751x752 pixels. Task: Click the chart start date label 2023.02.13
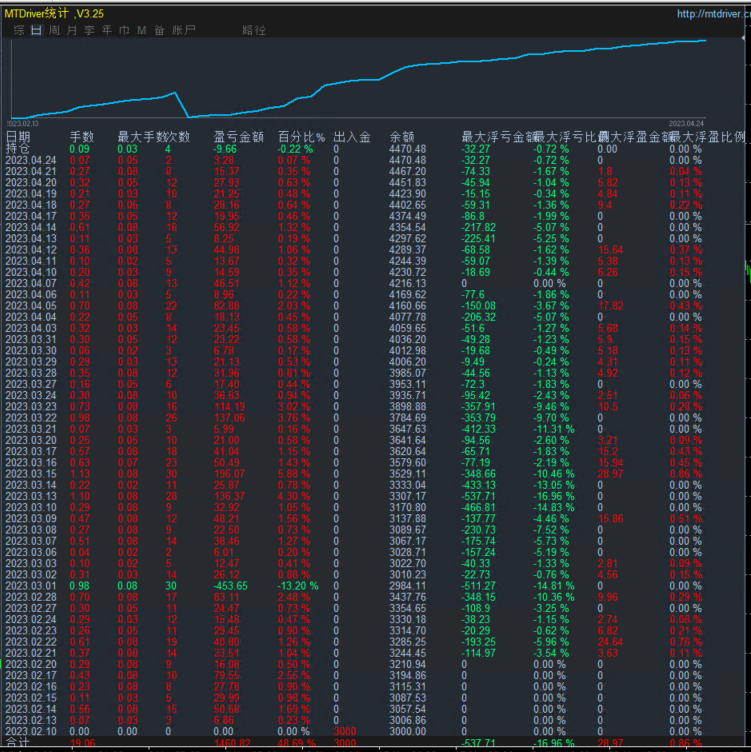pyautogui.click(x=23, y=124)
